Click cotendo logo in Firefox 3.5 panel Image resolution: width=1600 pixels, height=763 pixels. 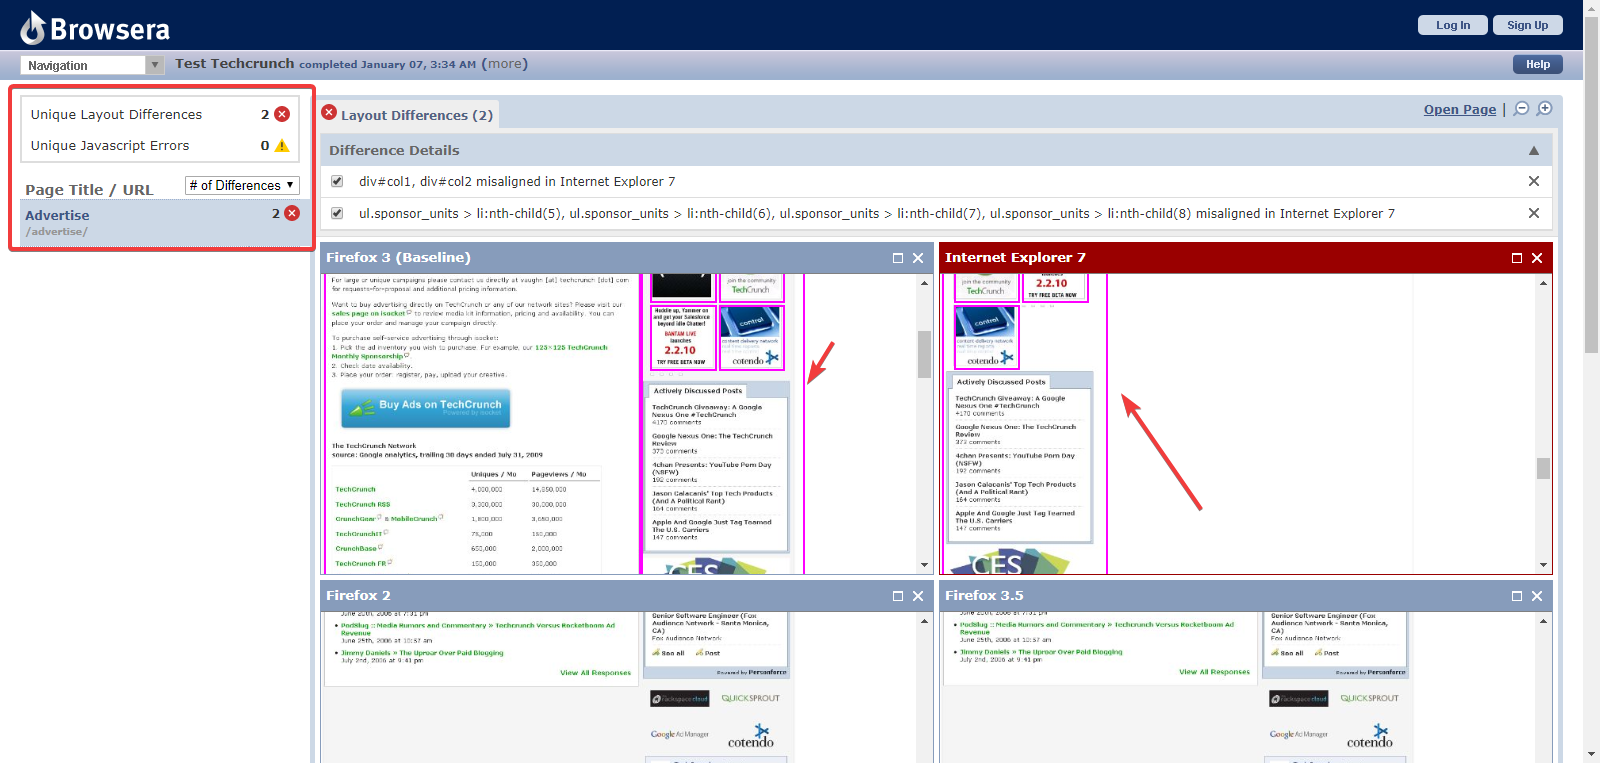(1370, 737)
